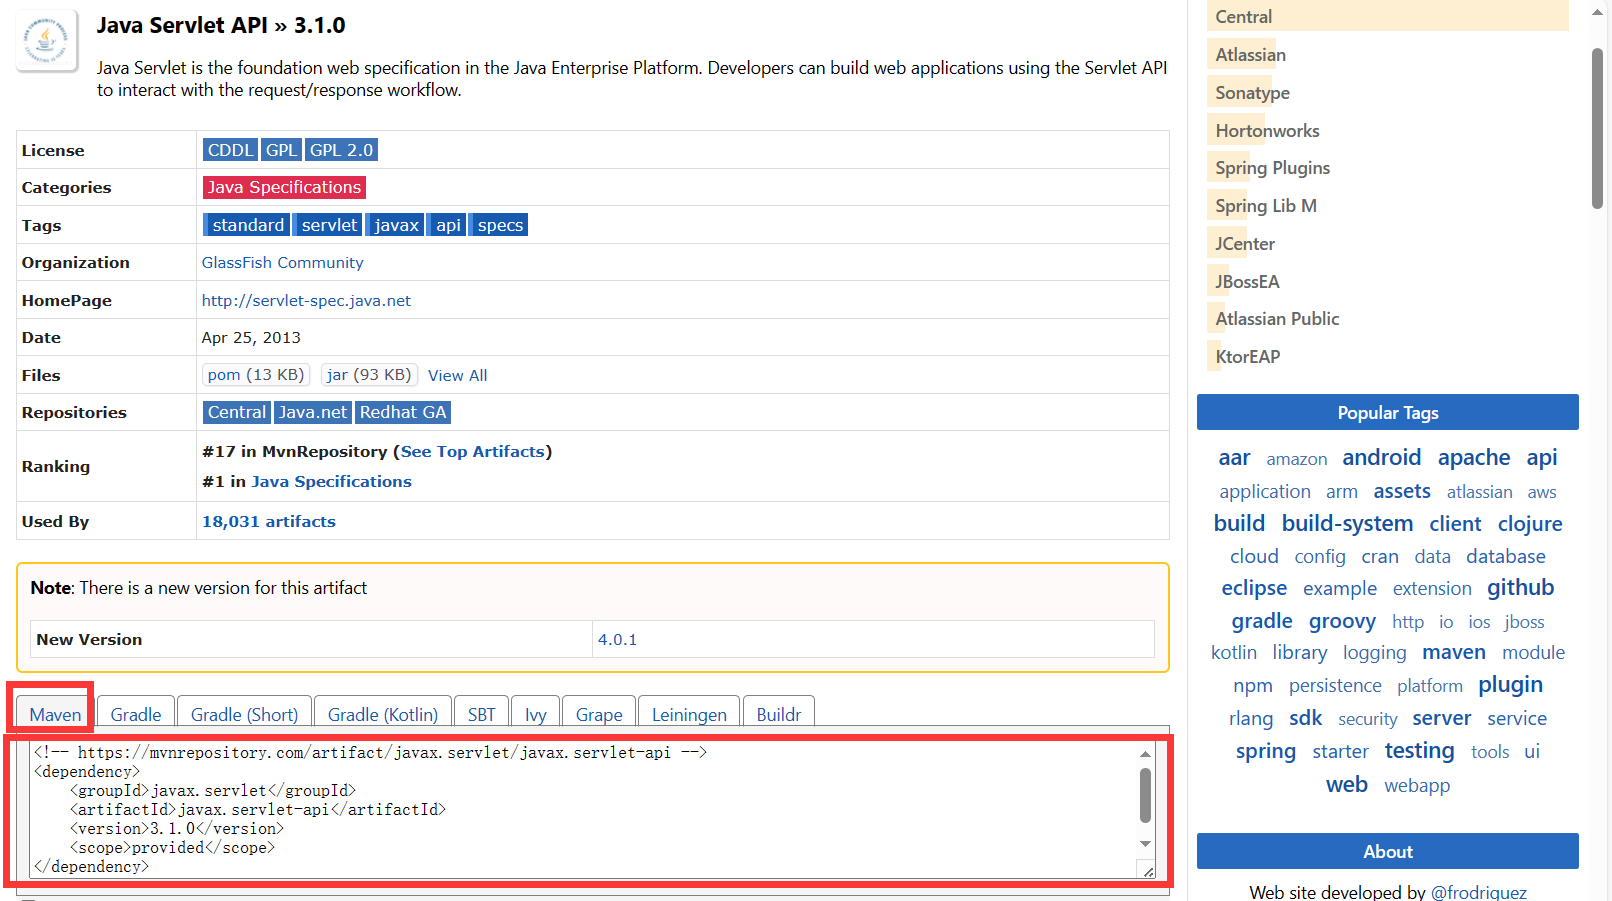Open the Gradle (Kotlin) tab
The height and width of the screenshot is (901, 1612).
coord(383,714)
